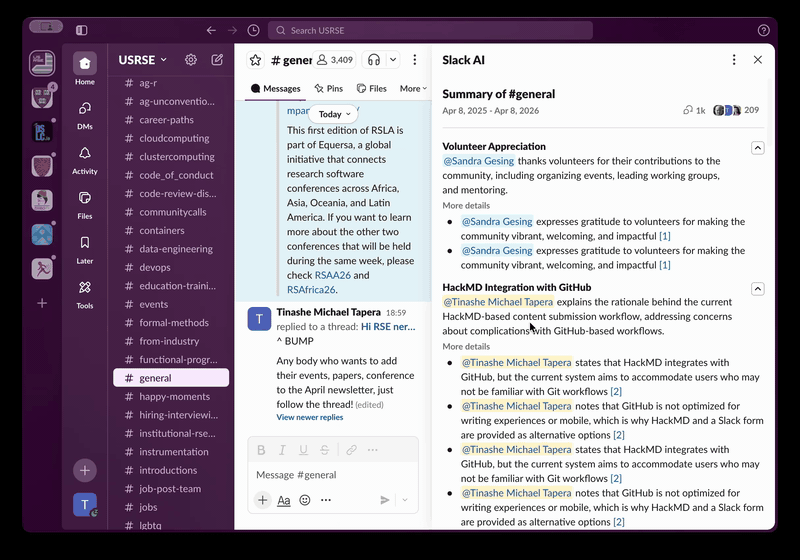Image resolution: width=800 pixels, height=560 pixels.
Task: Click the Message #general input field
Action: 333,475
